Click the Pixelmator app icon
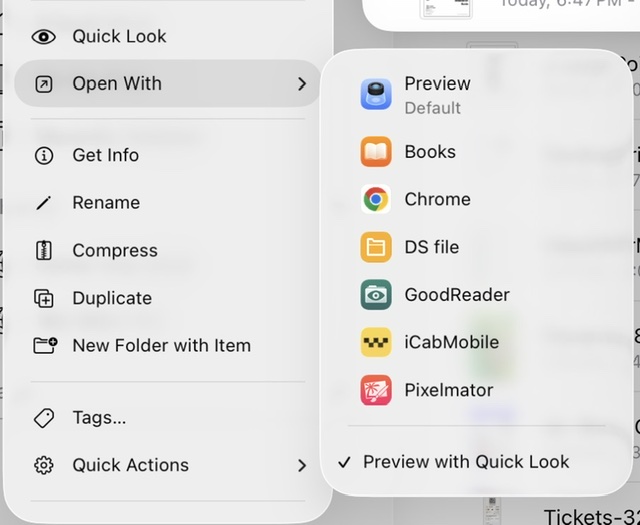This screenshot has width=640, height=525. (376, 390)
